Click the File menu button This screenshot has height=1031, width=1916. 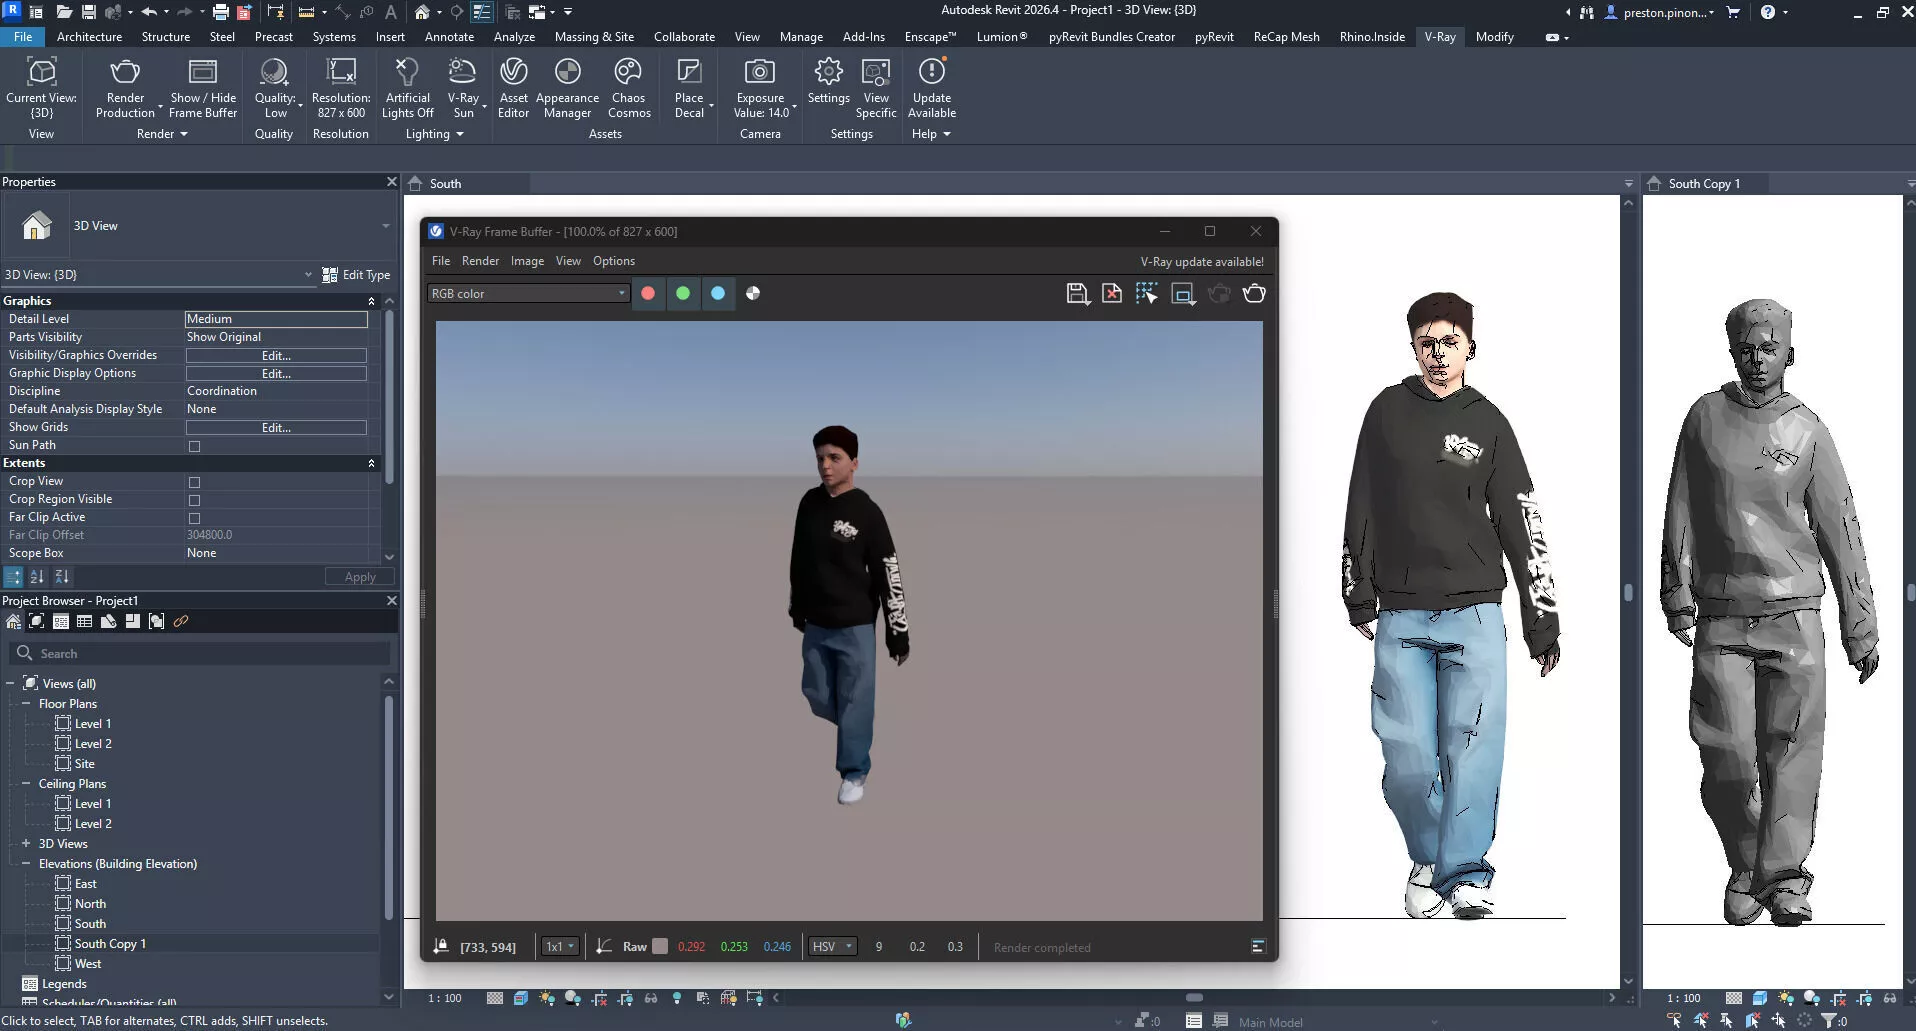22,37
